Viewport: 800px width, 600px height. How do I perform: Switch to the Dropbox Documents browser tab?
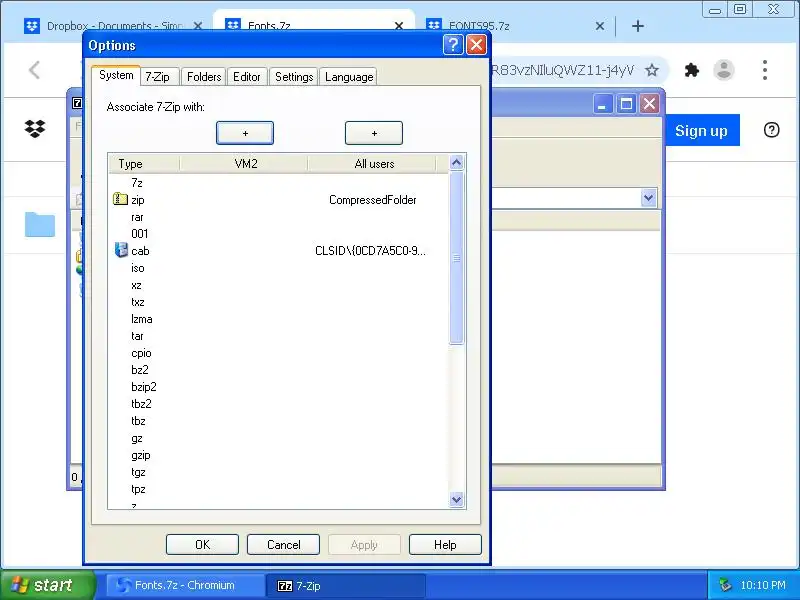pos(113,26)
